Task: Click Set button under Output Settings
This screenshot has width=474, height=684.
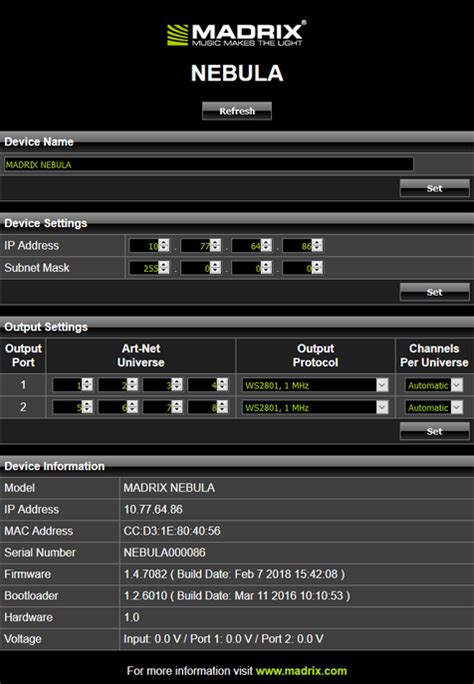Action: (434, 431)
